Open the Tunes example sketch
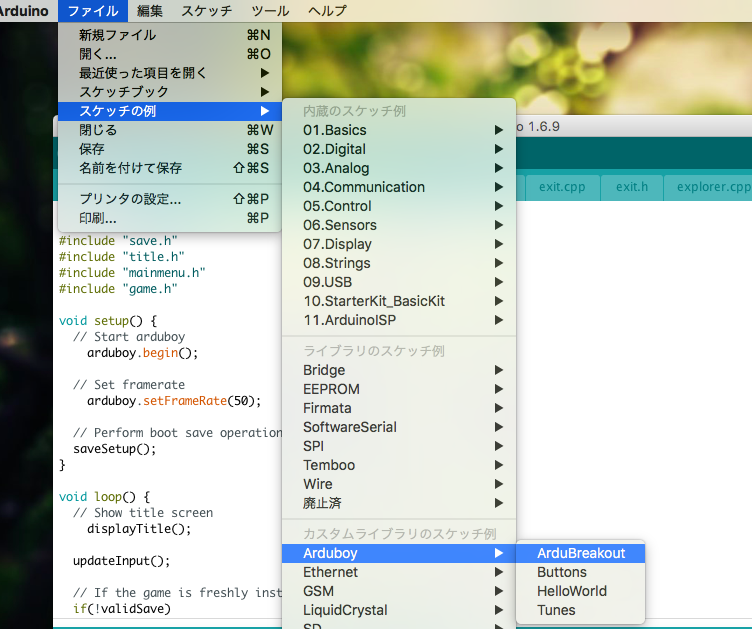Screen dimensions: 752x629 click(580, 610)
